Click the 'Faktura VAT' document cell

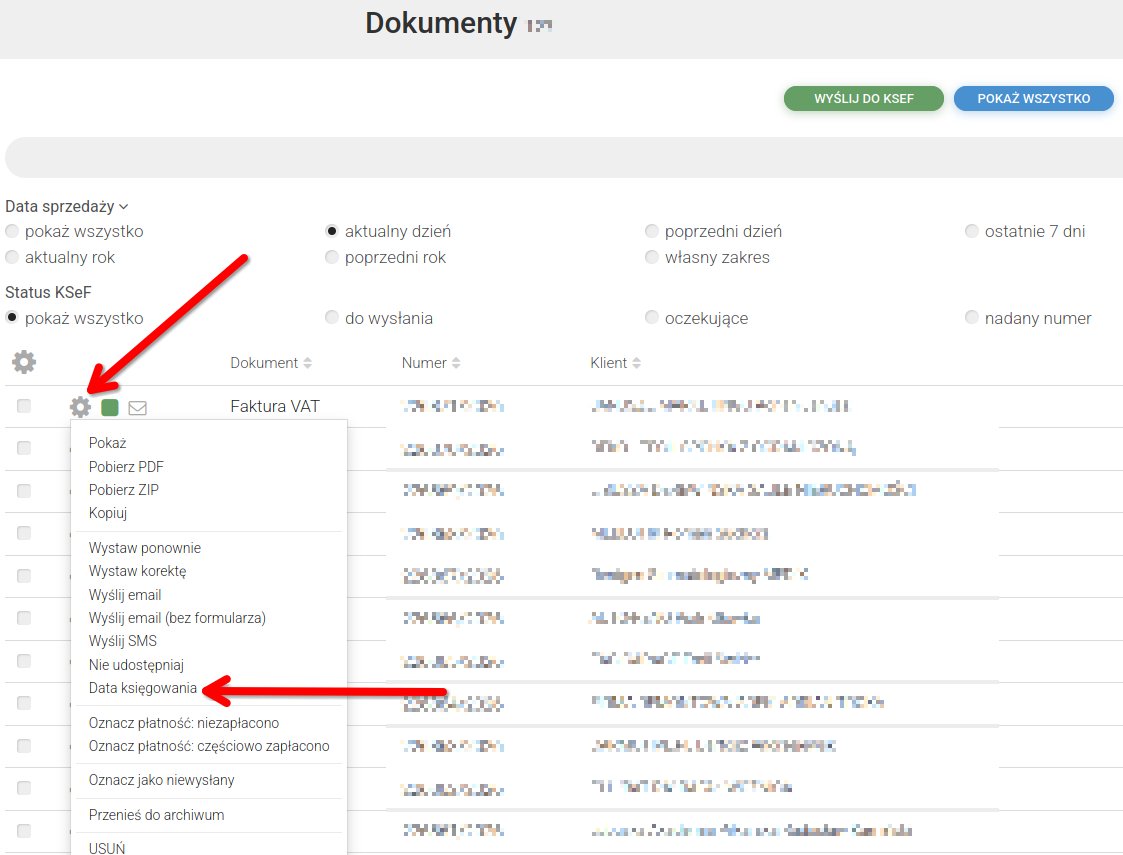pos(275,407)
